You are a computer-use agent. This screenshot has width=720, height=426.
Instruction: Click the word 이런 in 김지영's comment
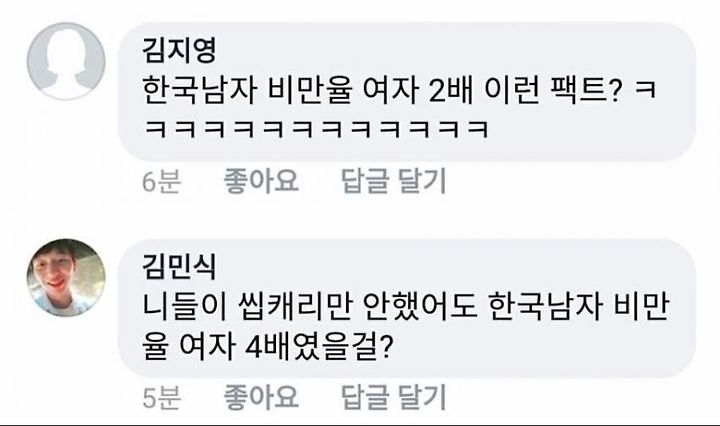(511, 90)
